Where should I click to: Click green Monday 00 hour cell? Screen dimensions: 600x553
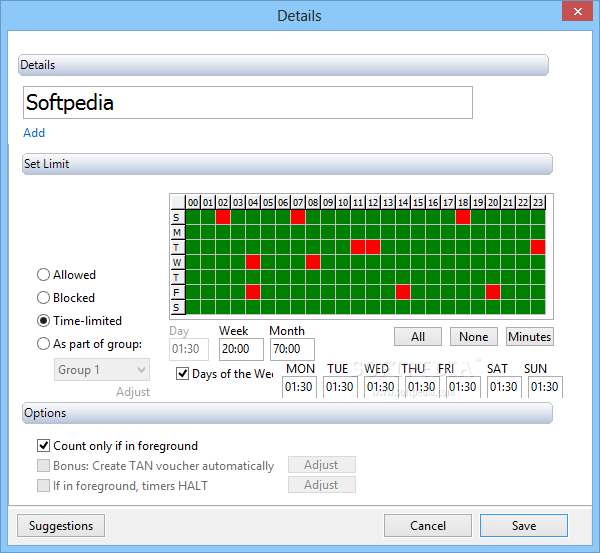(x=193, y=232)
